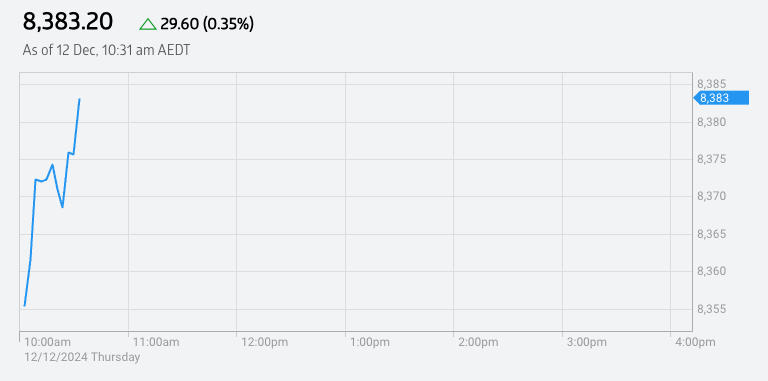768x381 pixels.
Task: Click the starting point of the price line
Action: [x=24, y=306]
